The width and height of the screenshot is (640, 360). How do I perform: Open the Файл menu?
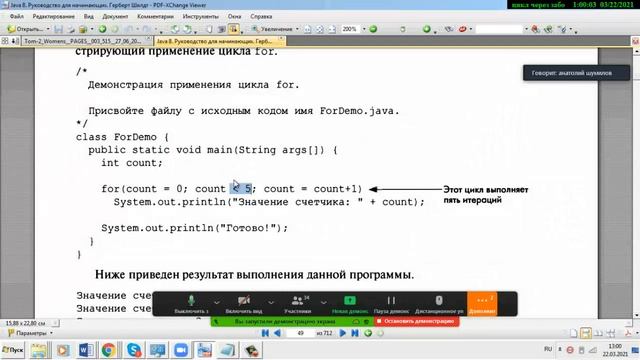click(x=17, y=16)
